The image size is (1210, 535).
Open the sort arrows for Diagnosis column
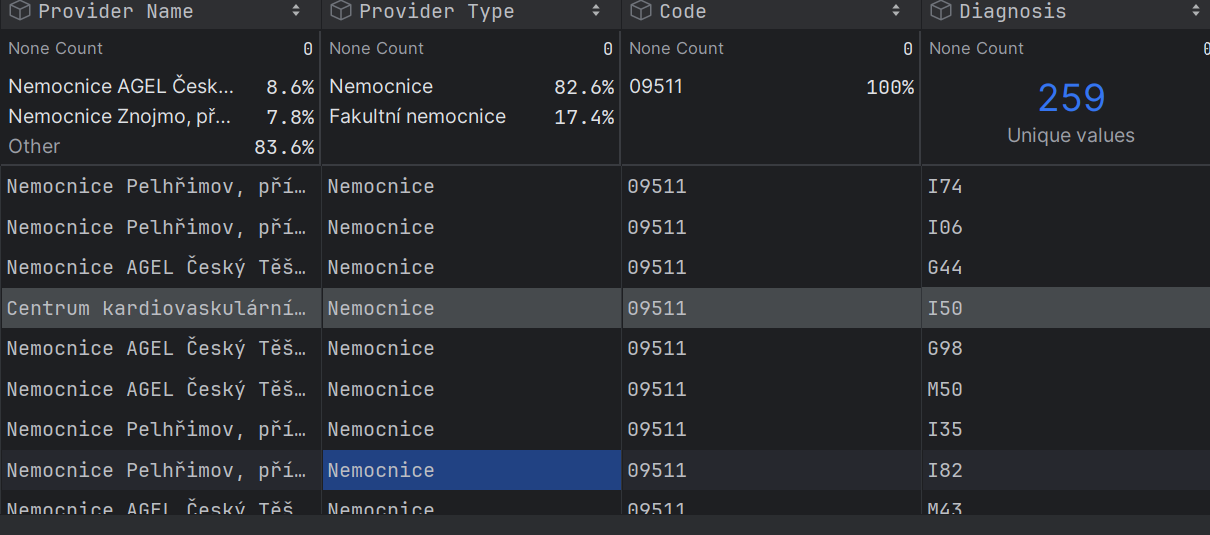click(x=1196, y=12)
